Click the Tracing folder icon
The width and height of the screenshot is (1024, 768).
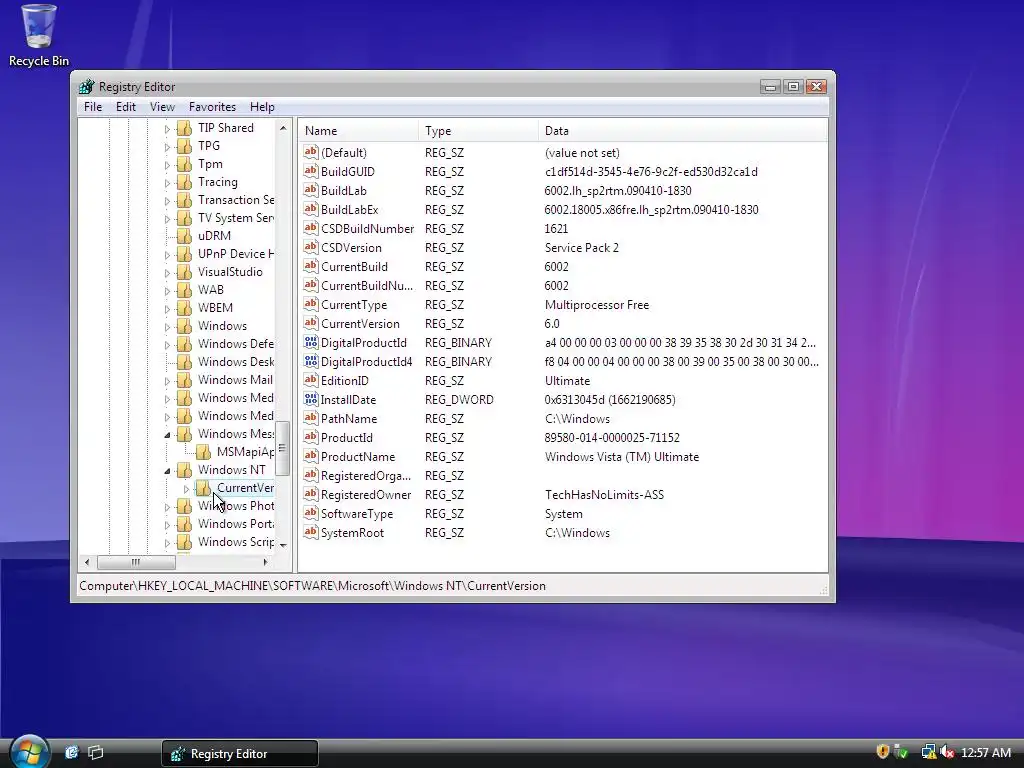point(185,182)
